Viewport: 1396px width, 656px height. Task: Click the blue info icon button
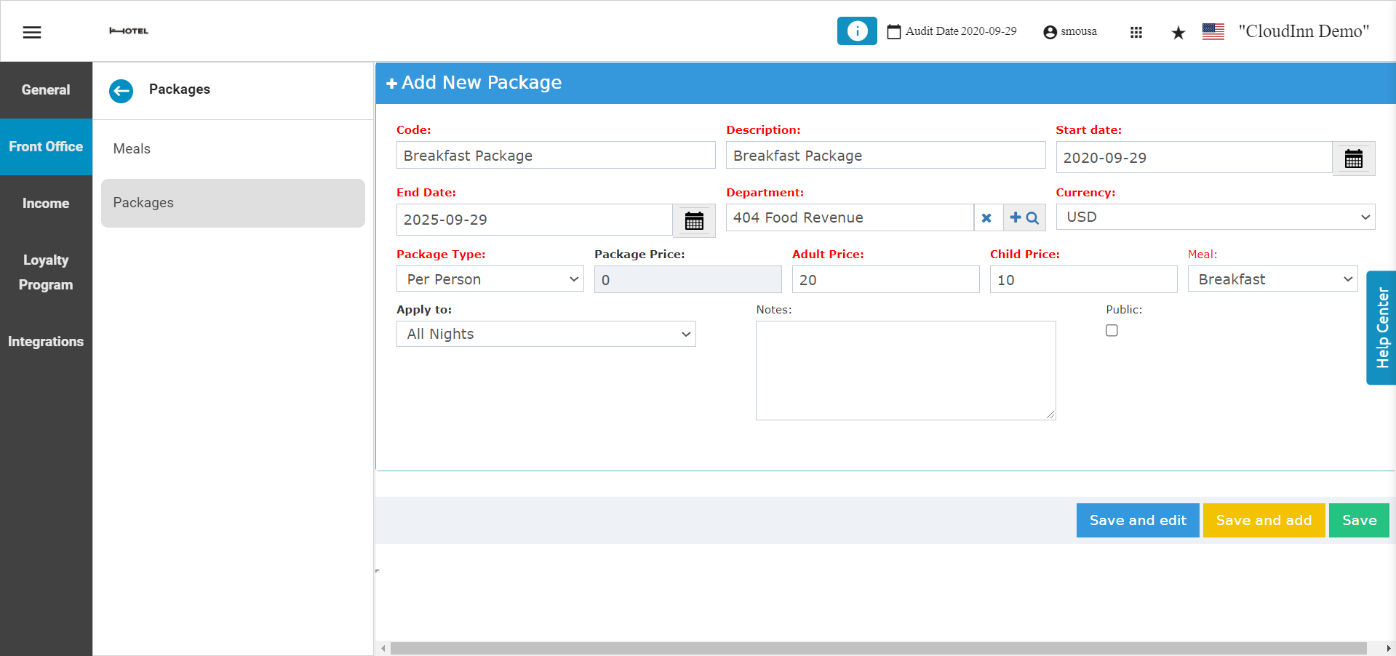857,31
